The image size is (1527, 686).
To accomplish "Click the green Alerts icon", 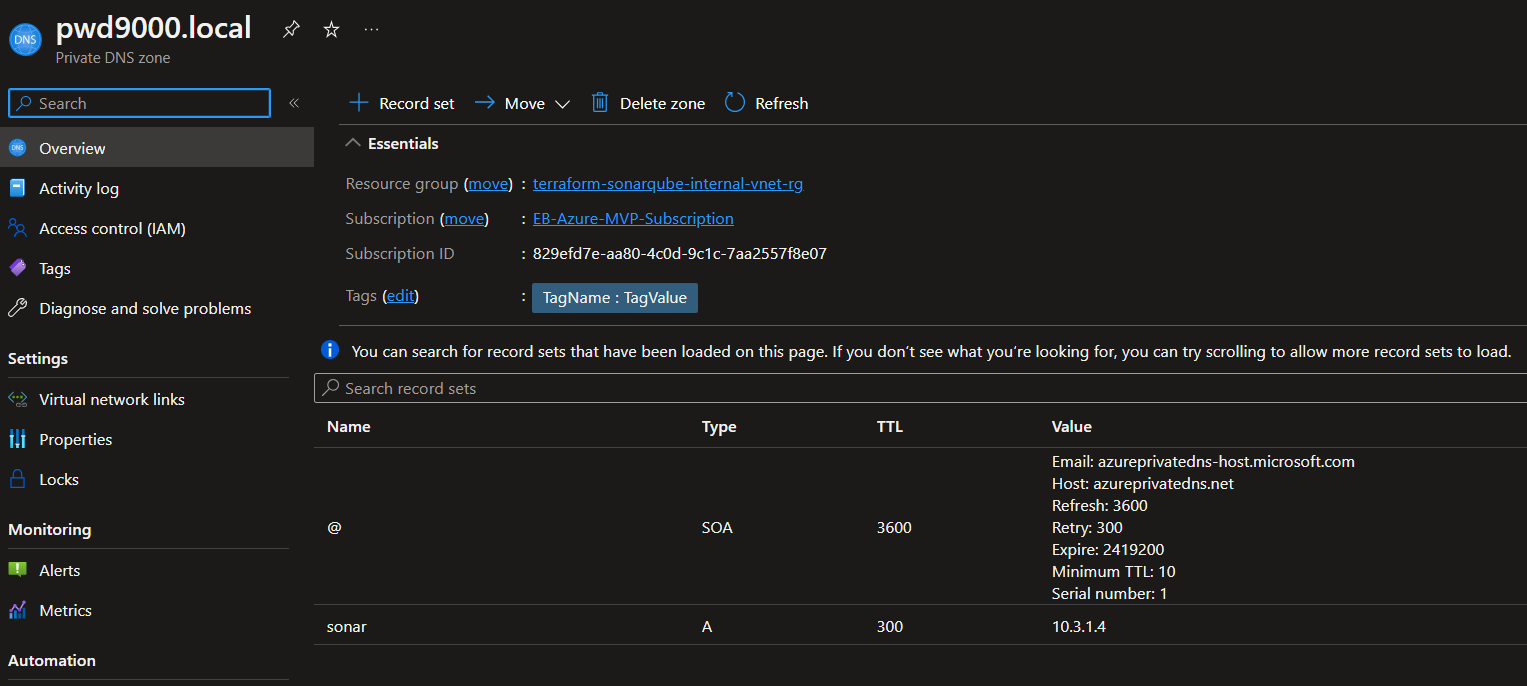I will [x=17, y=570].
